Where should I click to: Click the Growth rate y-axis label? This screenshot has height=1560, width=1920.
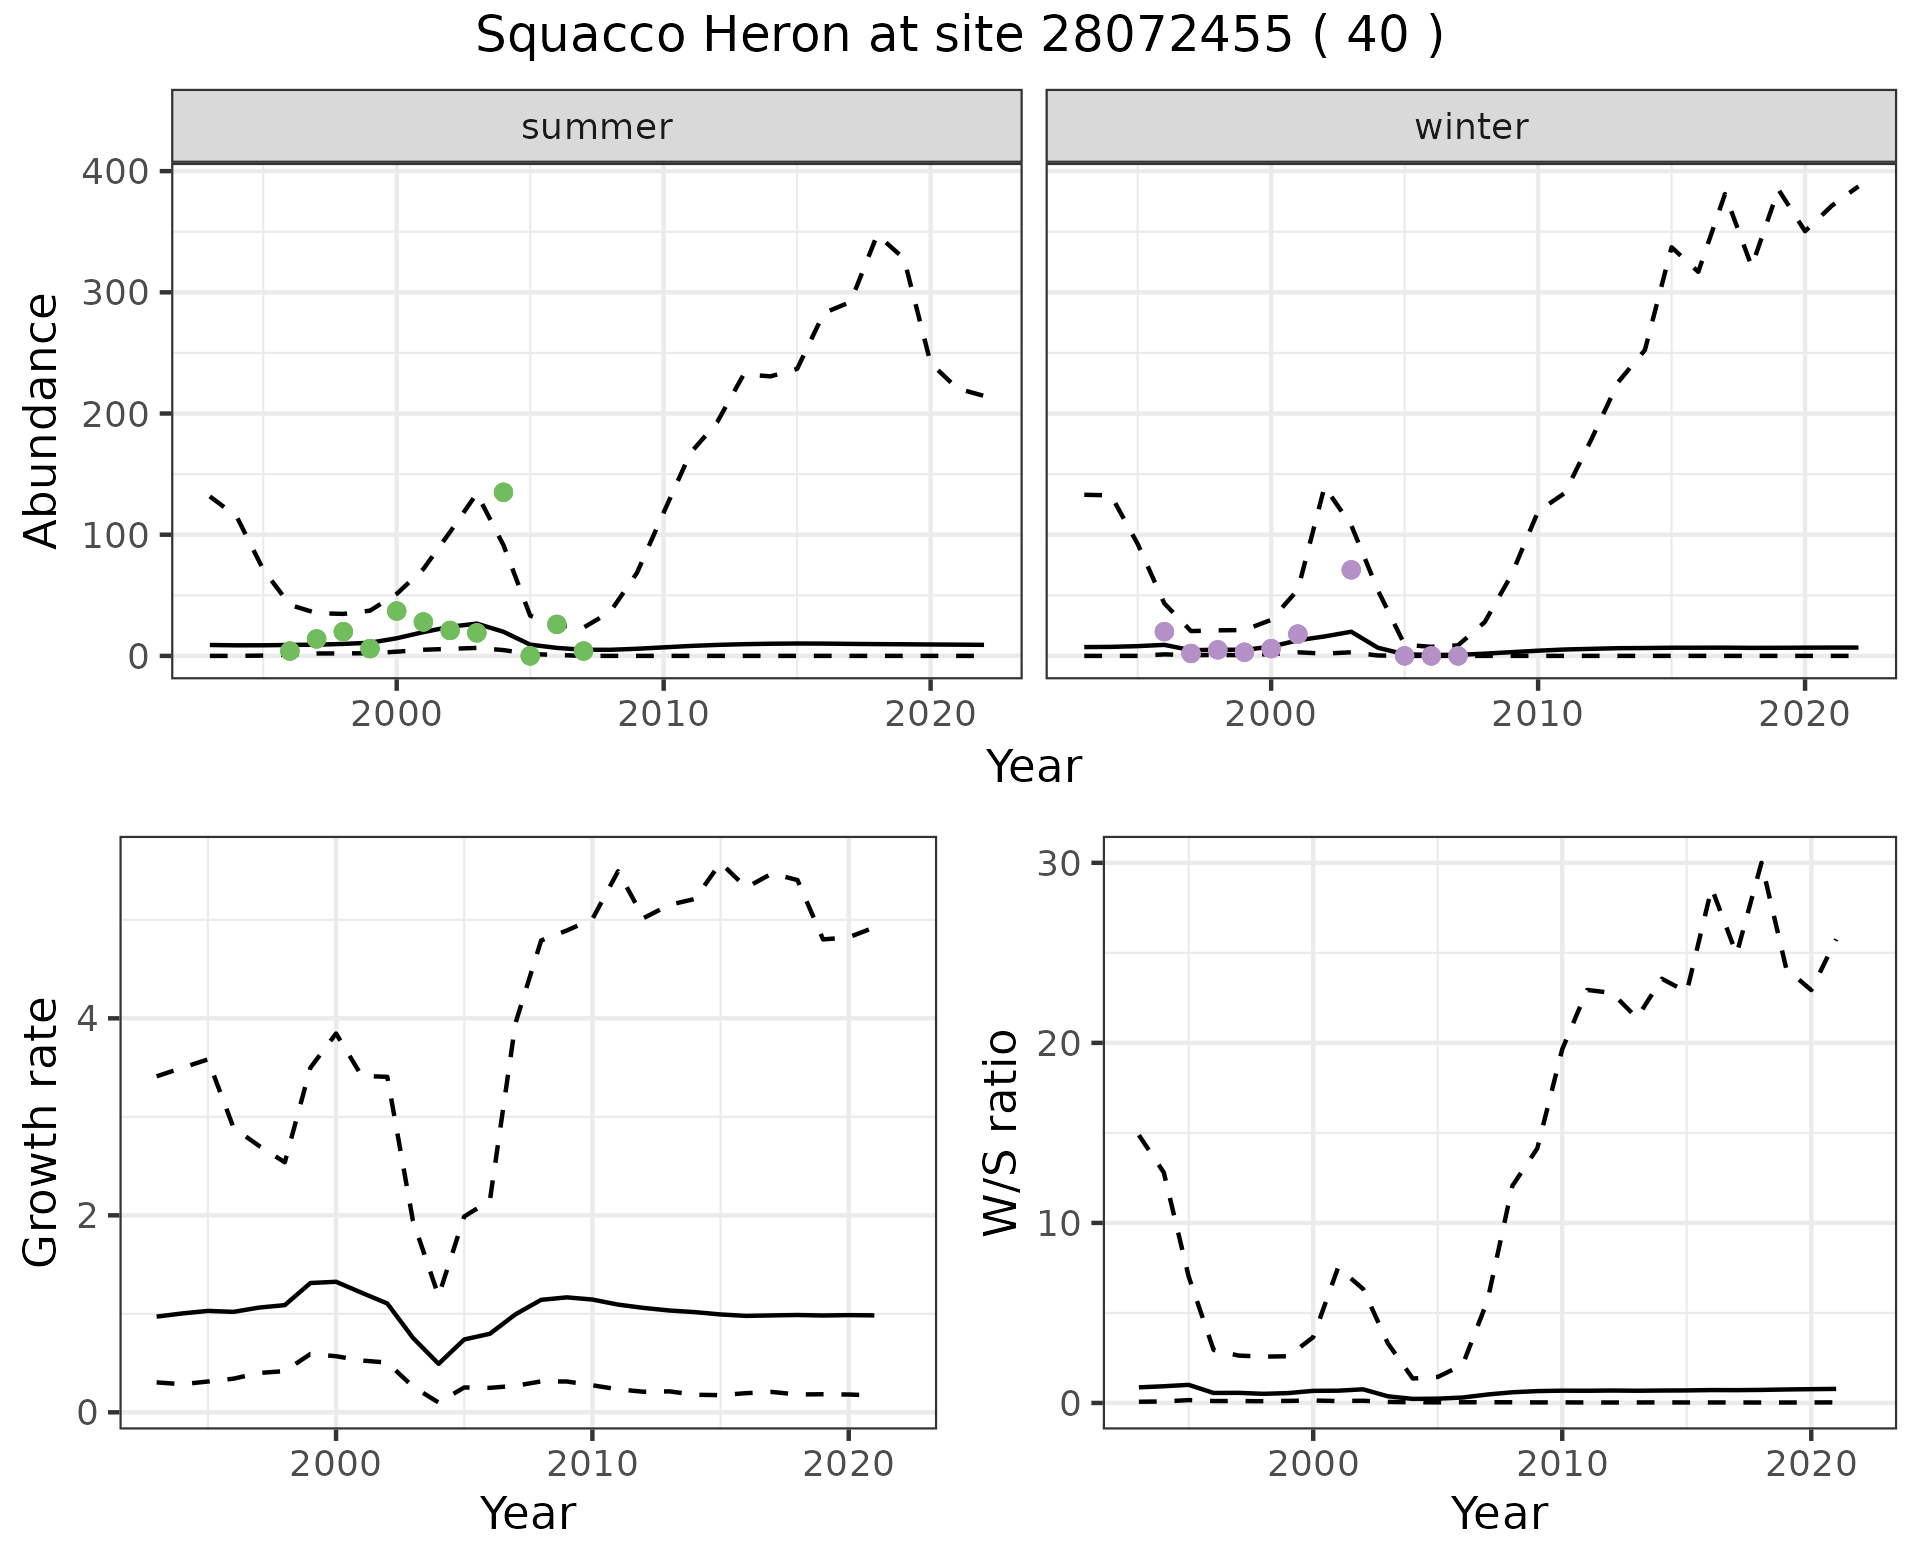pyautogui.click(x=42, y=1132)
